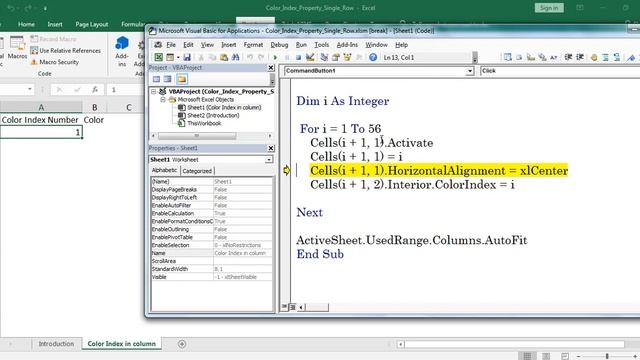The height and width of the screenshot is (360, 640).
Task: Click Project tree horizontal scrollbar thumb
Action: [x=197, y=136]
